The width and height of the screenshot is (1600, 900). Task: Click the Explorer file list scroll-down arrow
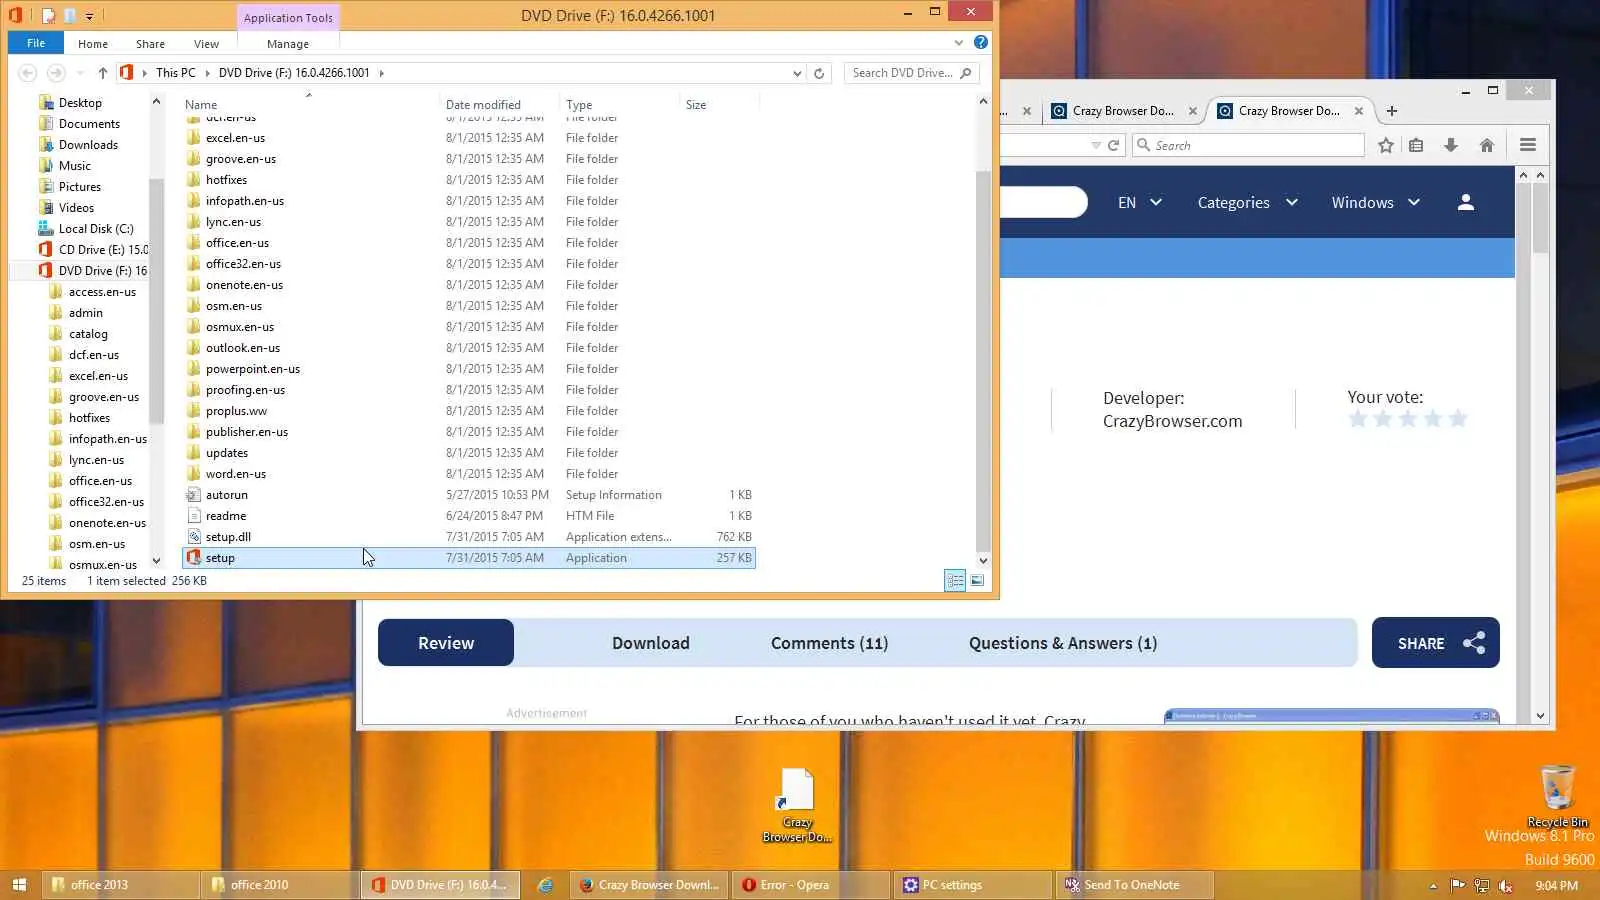pyautogui.click(x=983, y=561)
